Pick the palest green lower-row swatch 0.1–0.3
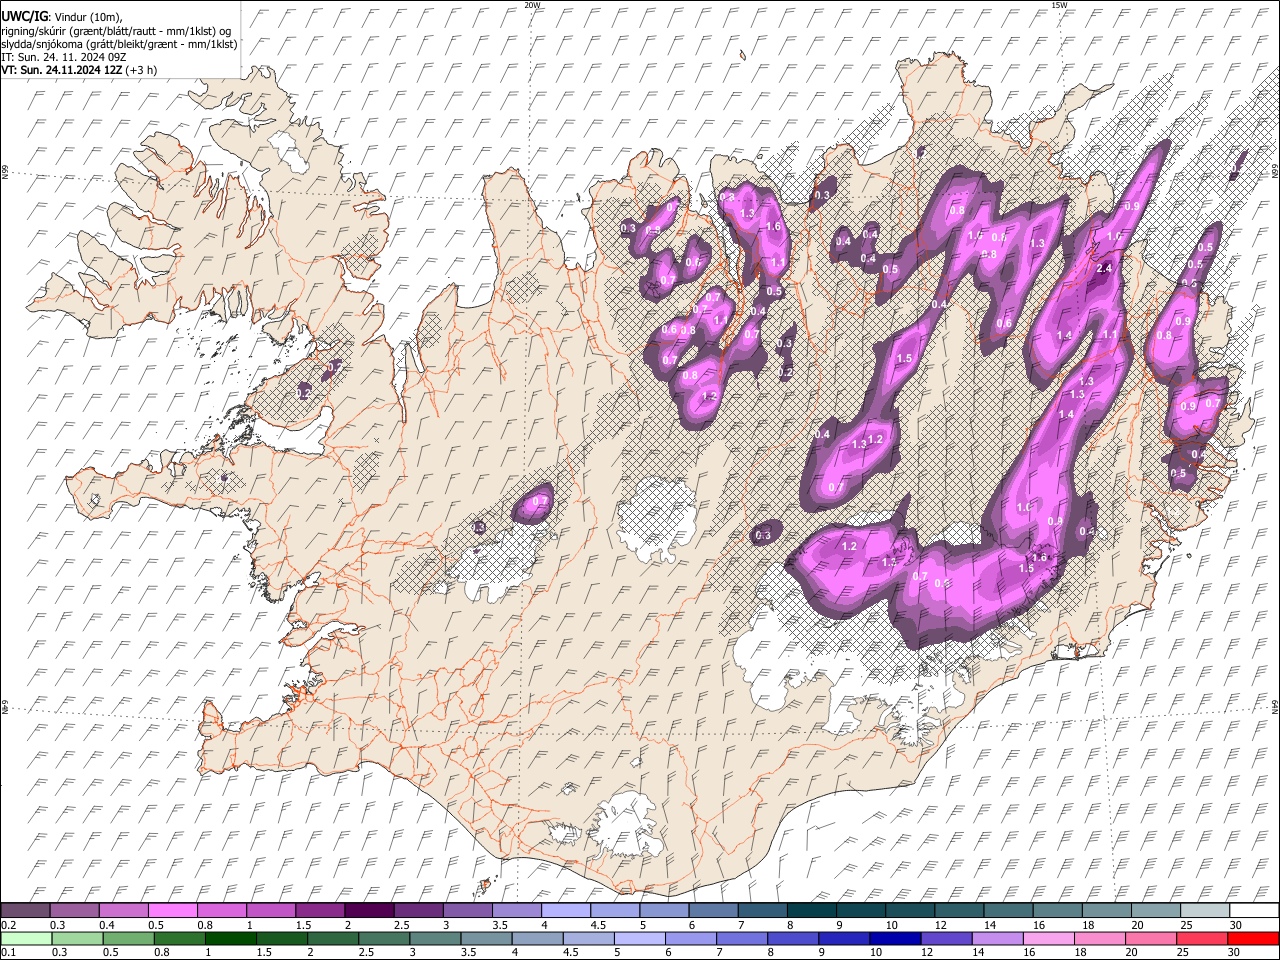1280x960 pixels. (x=26, y=938)
